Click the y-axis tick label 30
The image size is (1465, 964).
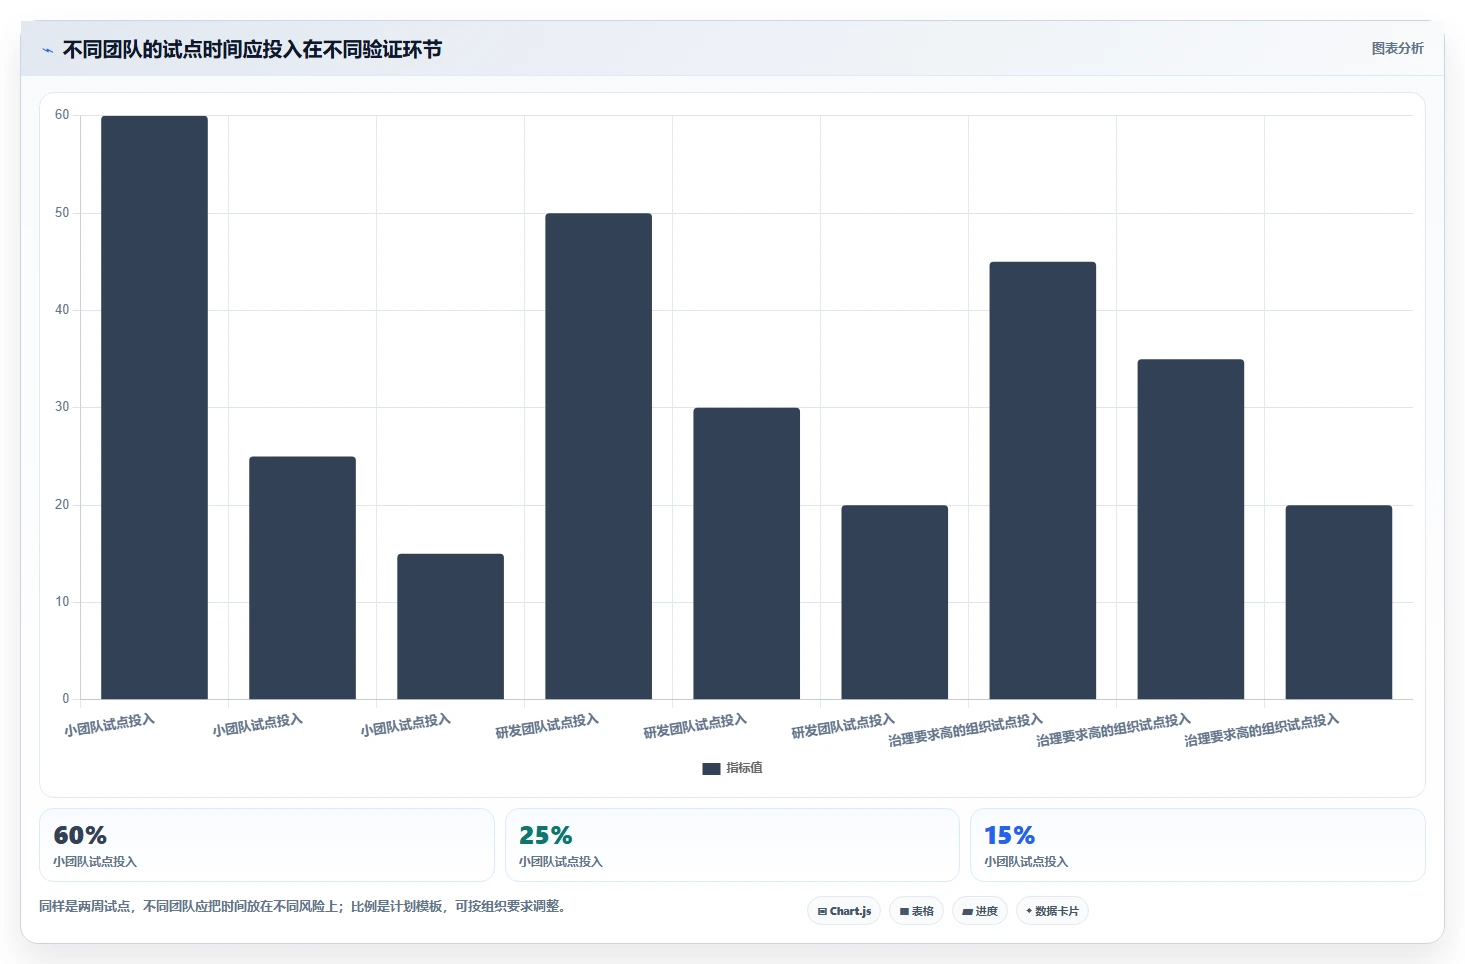pos(62,407)
